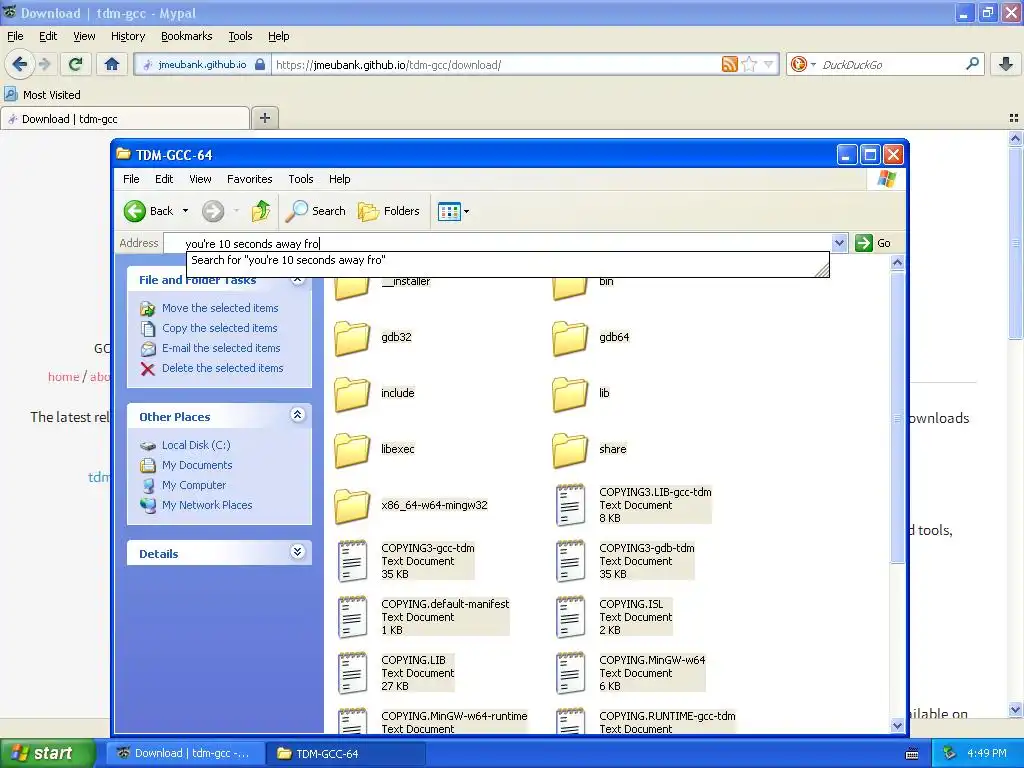Click the green Go arrow button
The height and width of the screenshot is (768, 1024).
[x=864, y=243]
